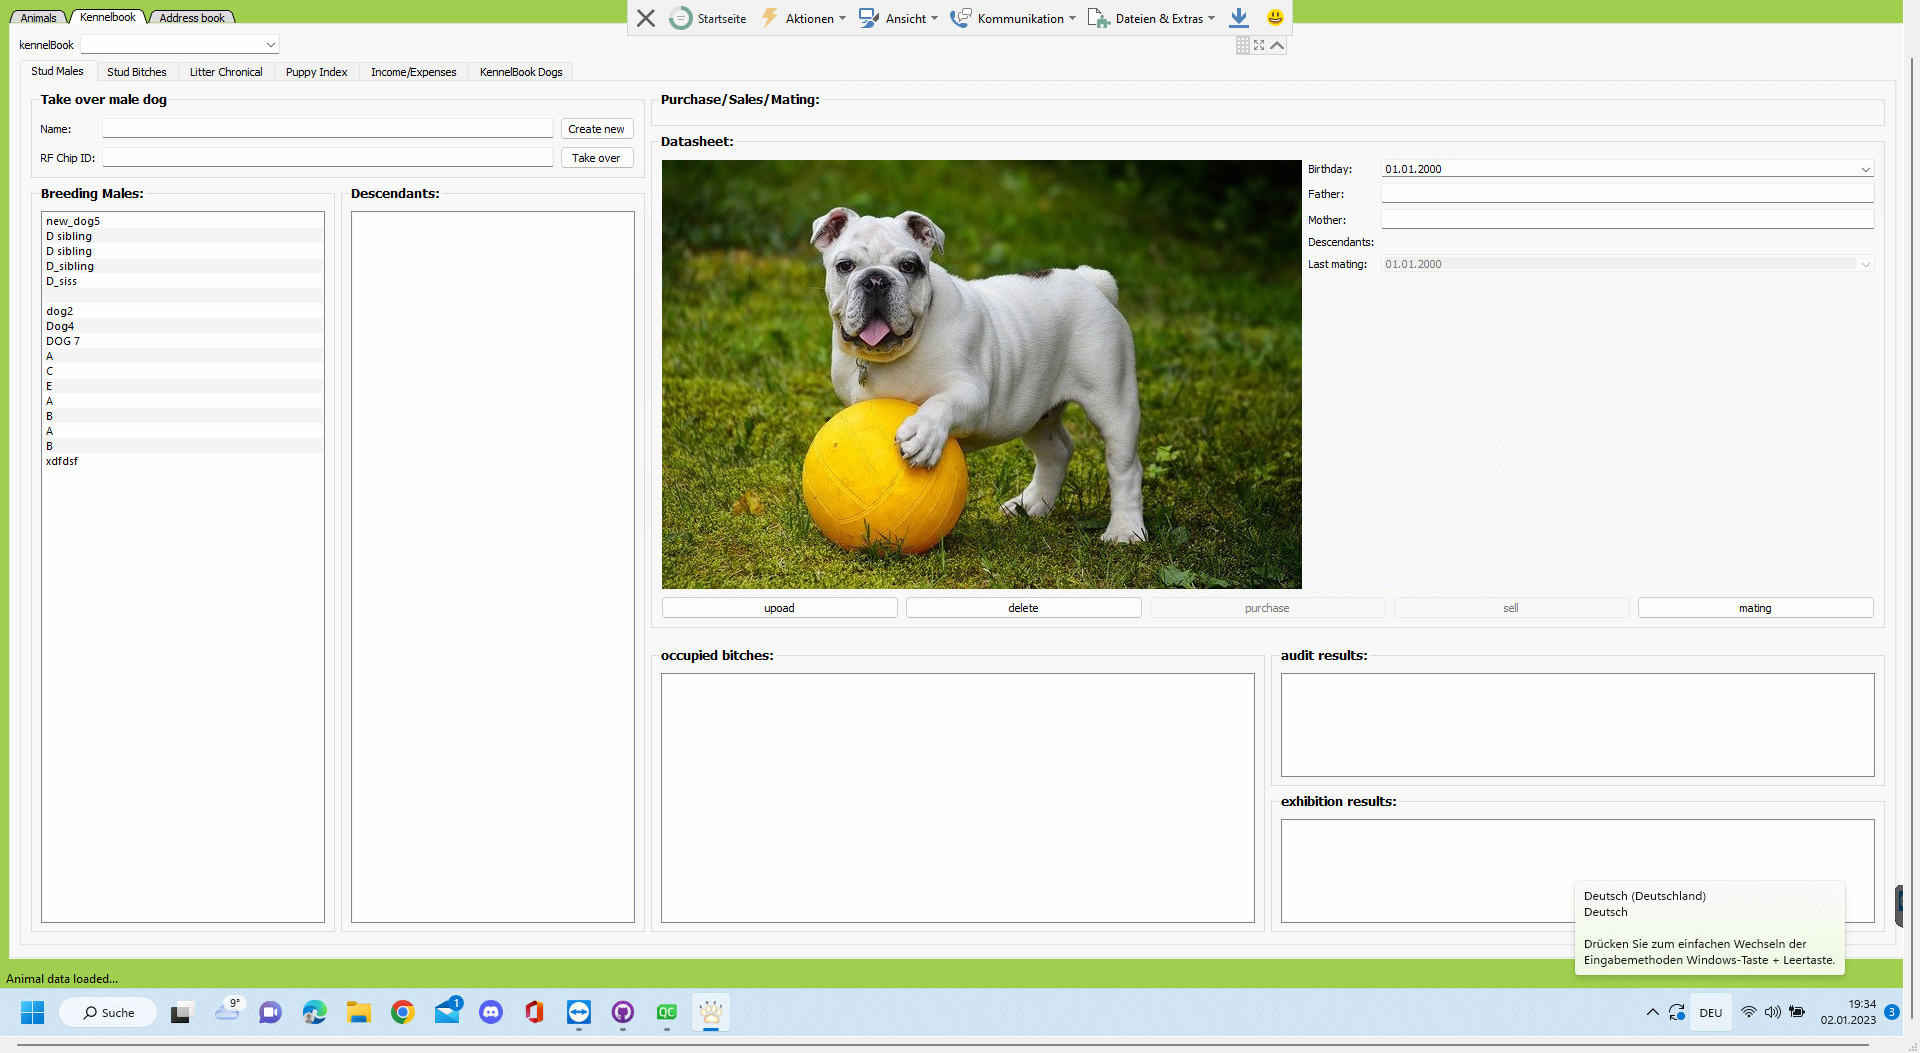Select the Kennelbook tab
The width and height of the screenshot is (1920, 1053).
[108, 17]
